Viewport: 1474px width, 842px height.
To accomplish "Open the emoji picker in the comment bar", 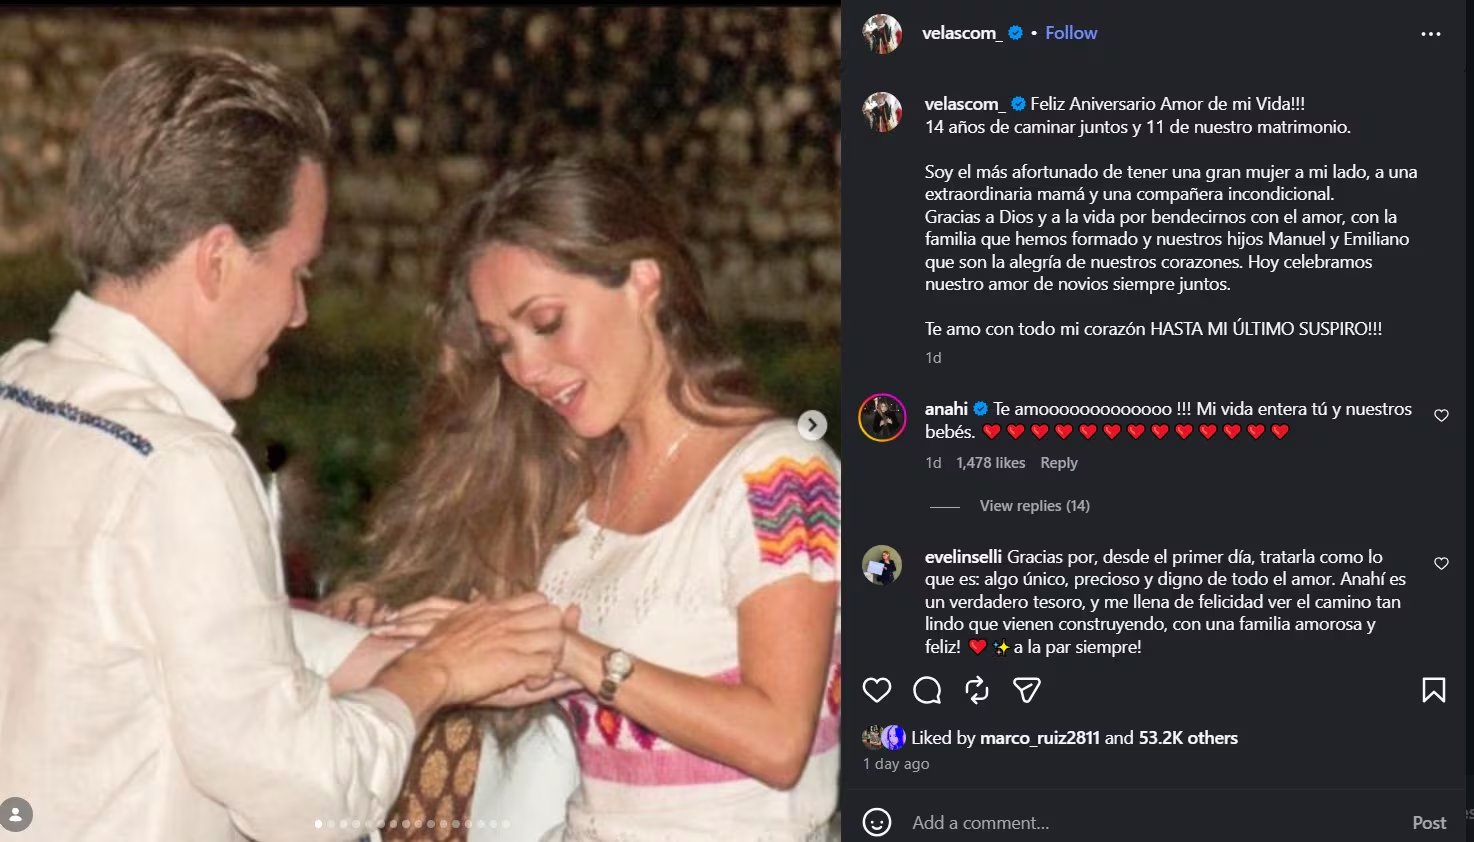I will pos(877,822).
